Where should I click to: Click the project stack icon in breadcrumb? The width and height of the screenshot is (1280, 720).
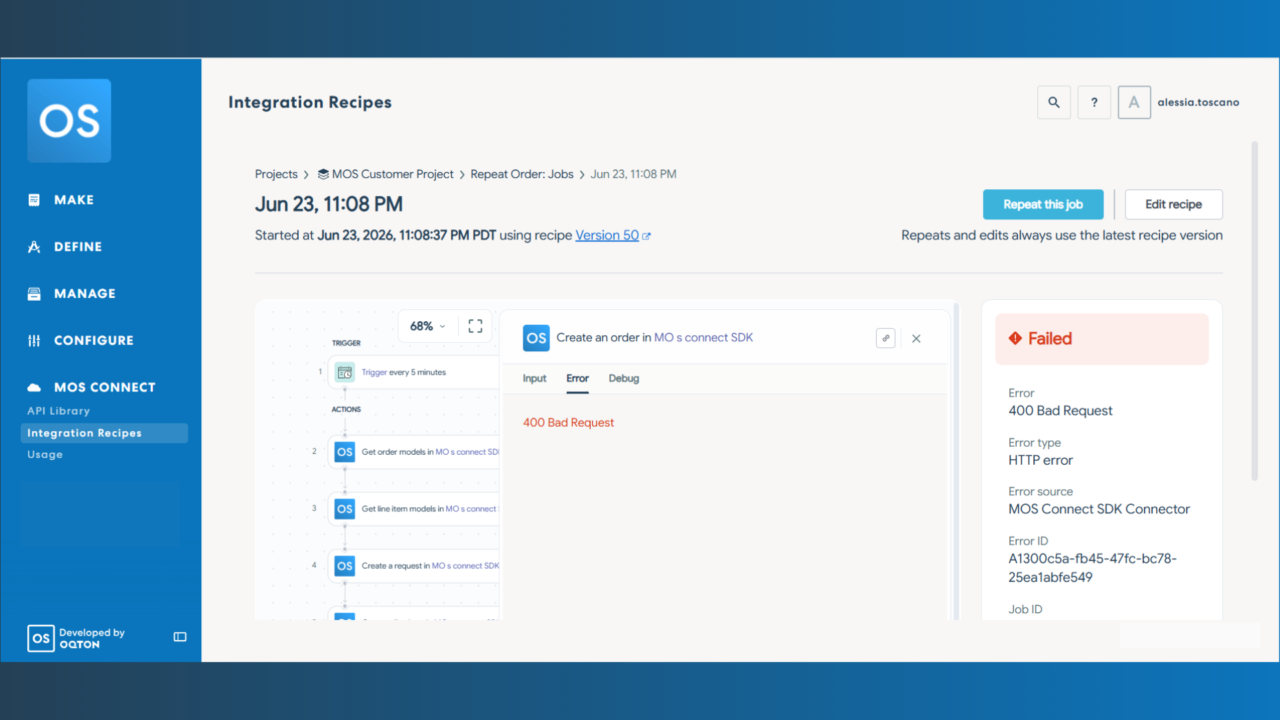coord(323,174)
